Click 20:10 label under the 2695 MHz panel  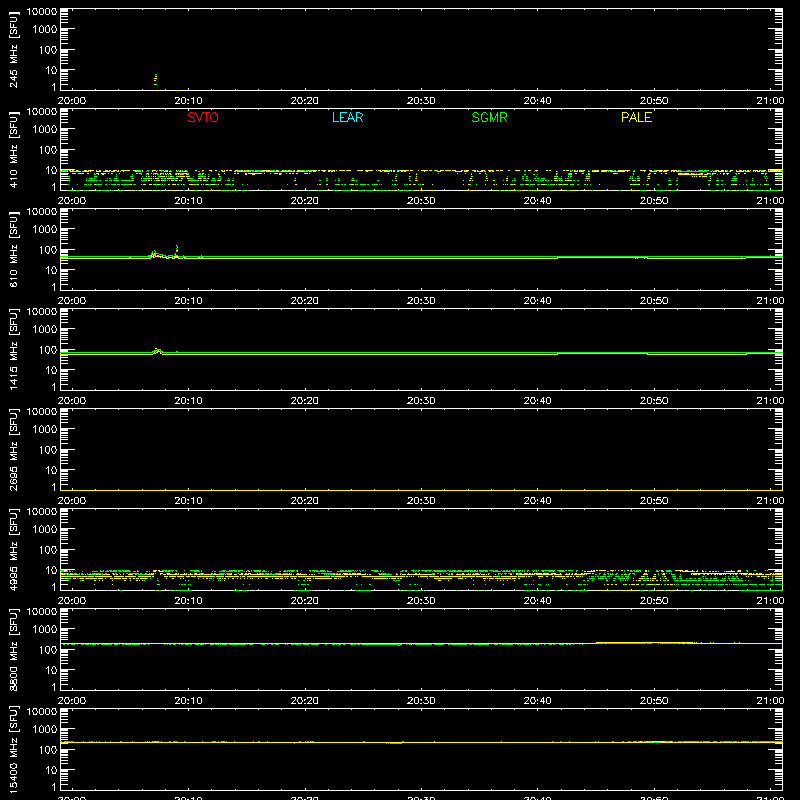click(188, 501)
